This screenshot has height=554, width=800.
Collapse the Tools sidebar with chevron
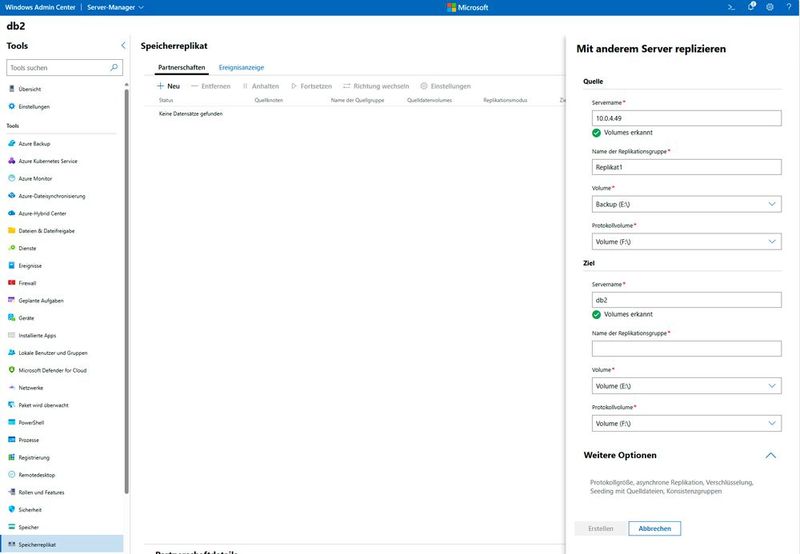pos(123,45)
